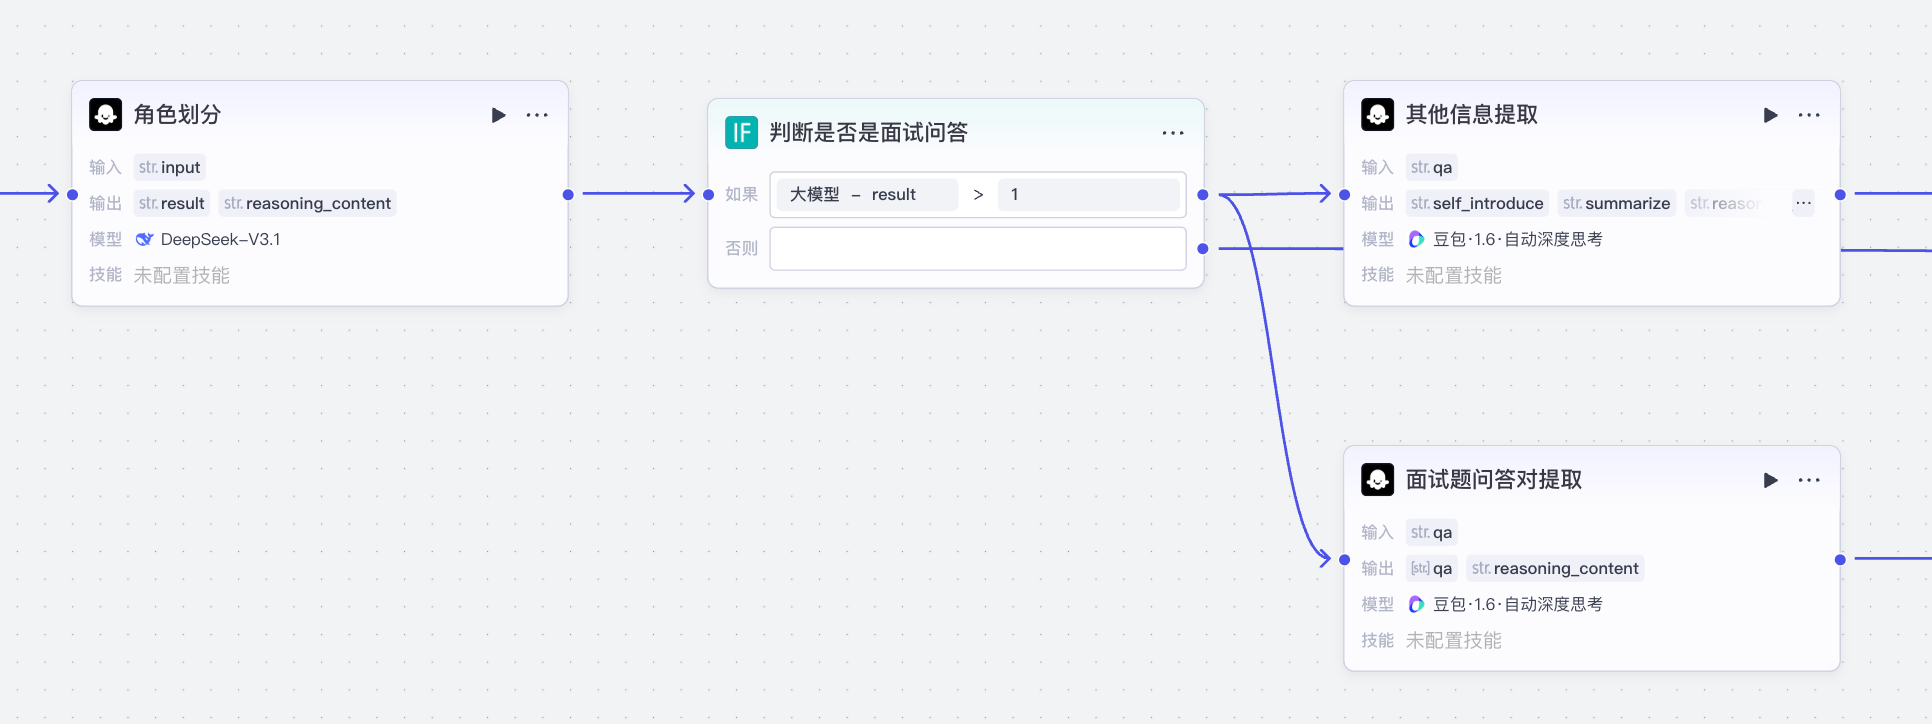Open more options for 面试题问答对提取 node
Image resolution: width=1932 pixels, height=724 pixels.
(1809, 480)
